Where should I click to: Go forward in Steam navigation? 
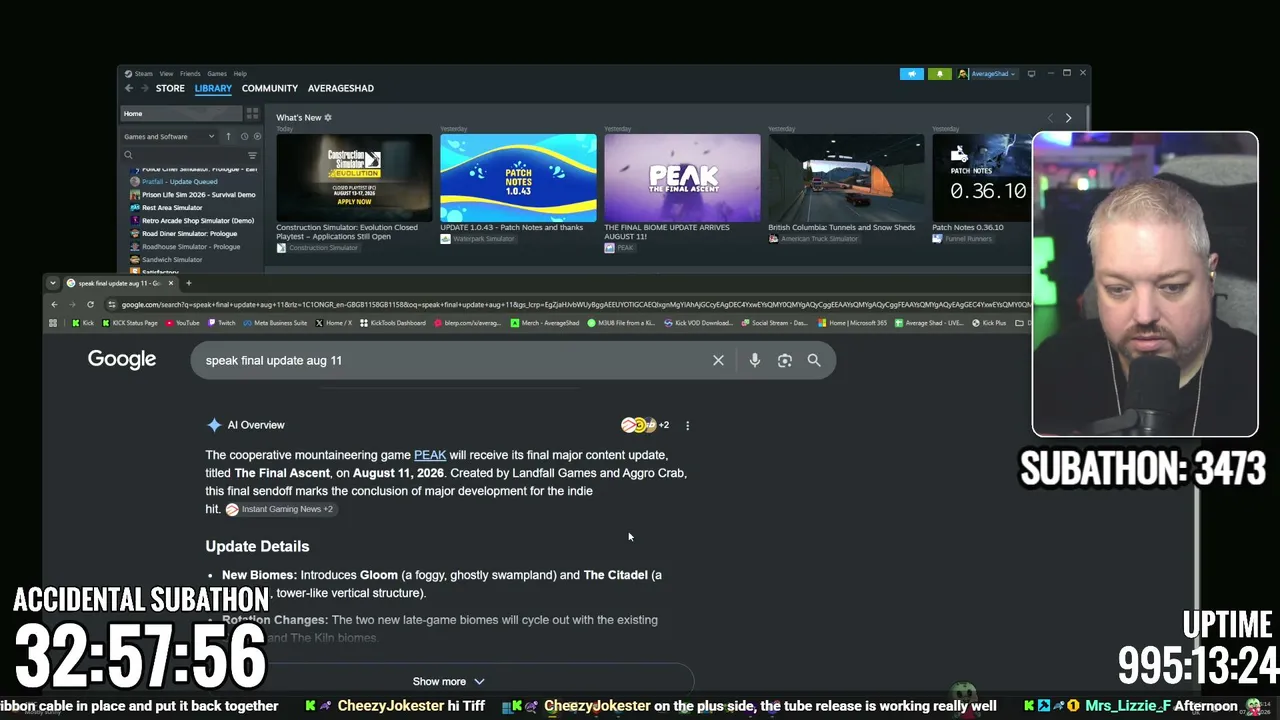click(144, 88)
